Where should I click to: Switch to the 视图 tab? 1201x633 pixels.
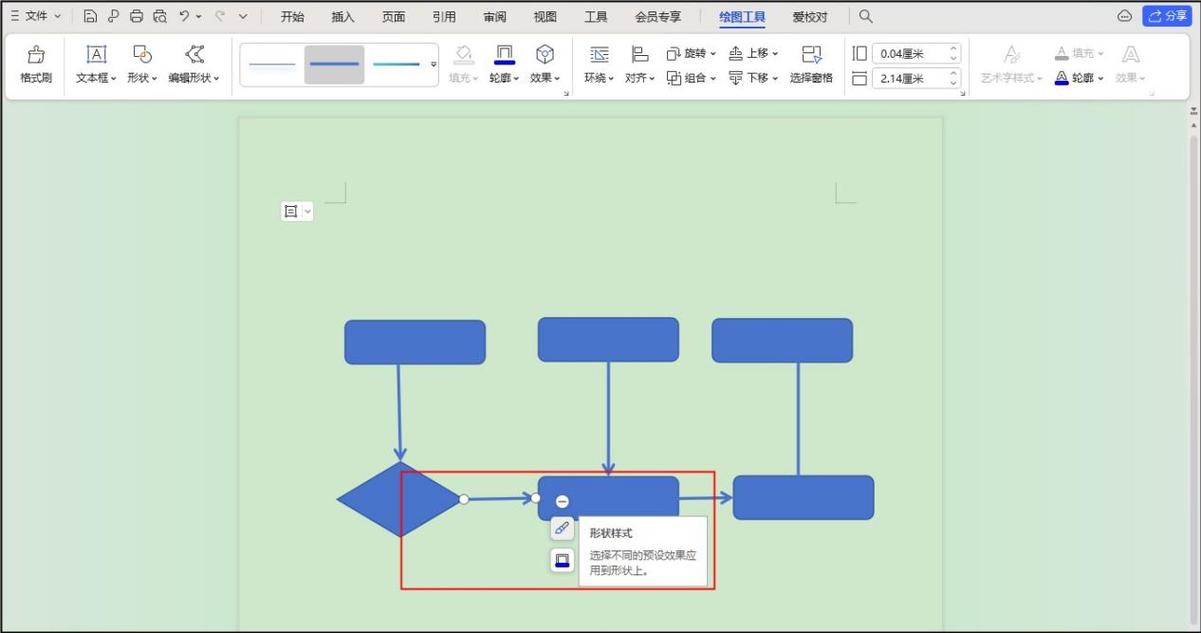click(545, 17)
